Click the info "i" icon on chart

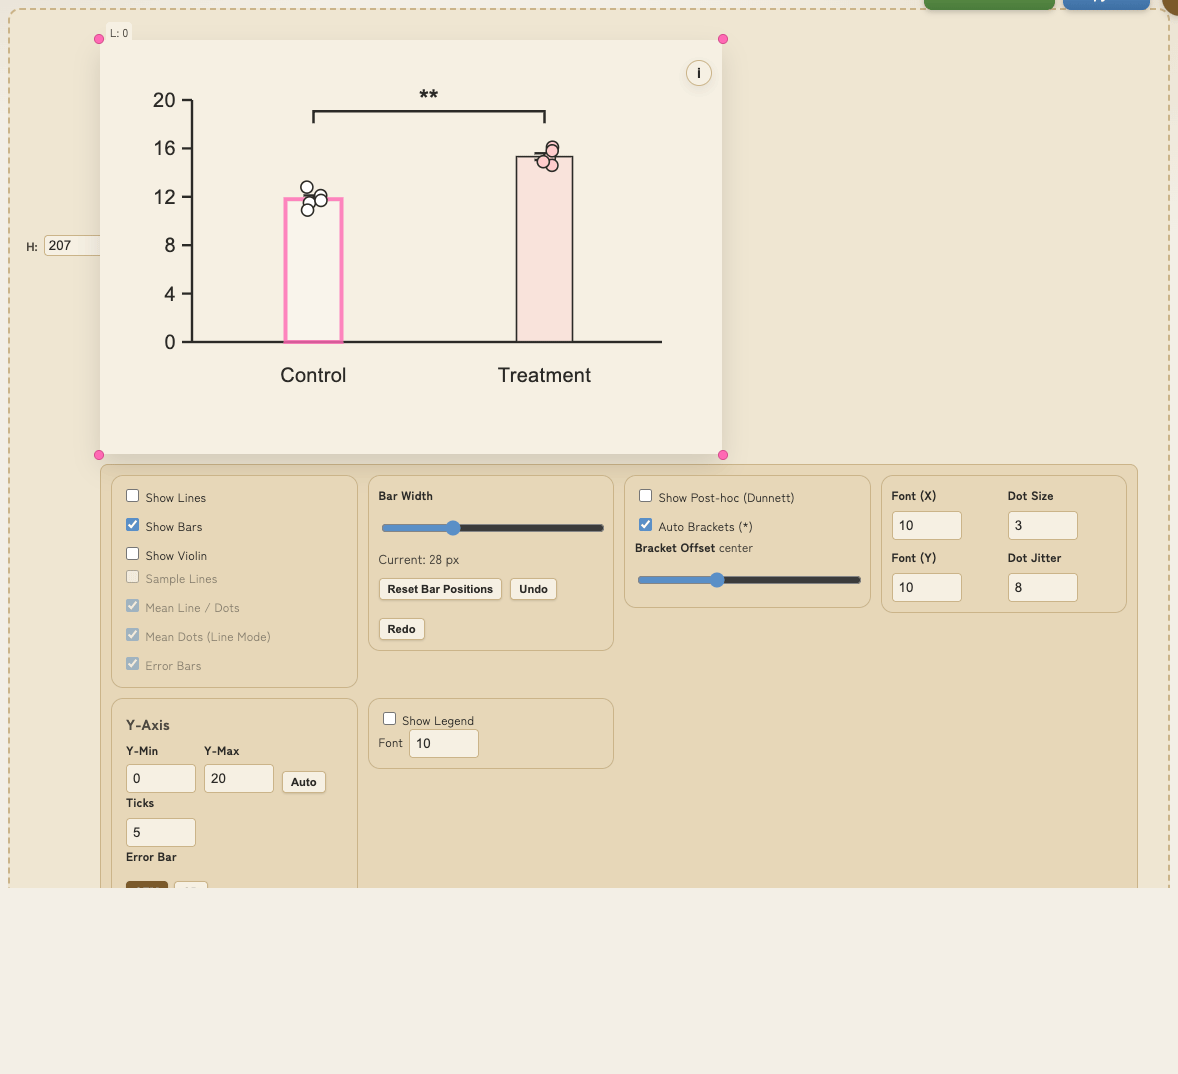698,73
